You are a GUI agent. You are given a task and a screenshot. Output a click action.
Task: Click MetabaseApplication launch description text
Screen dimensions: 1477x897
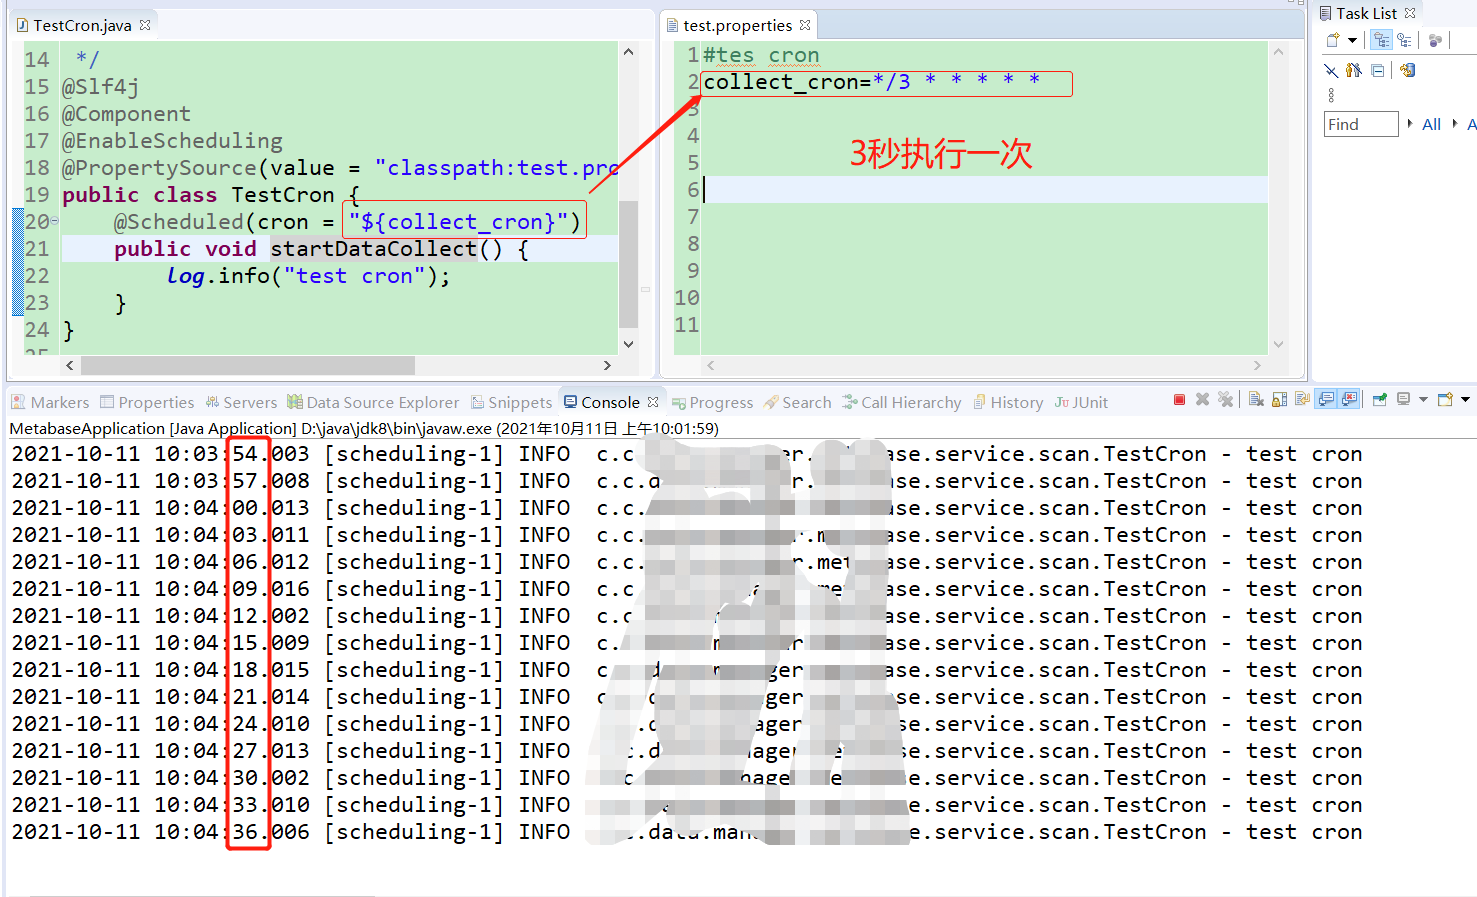click(x=364, y=428)
